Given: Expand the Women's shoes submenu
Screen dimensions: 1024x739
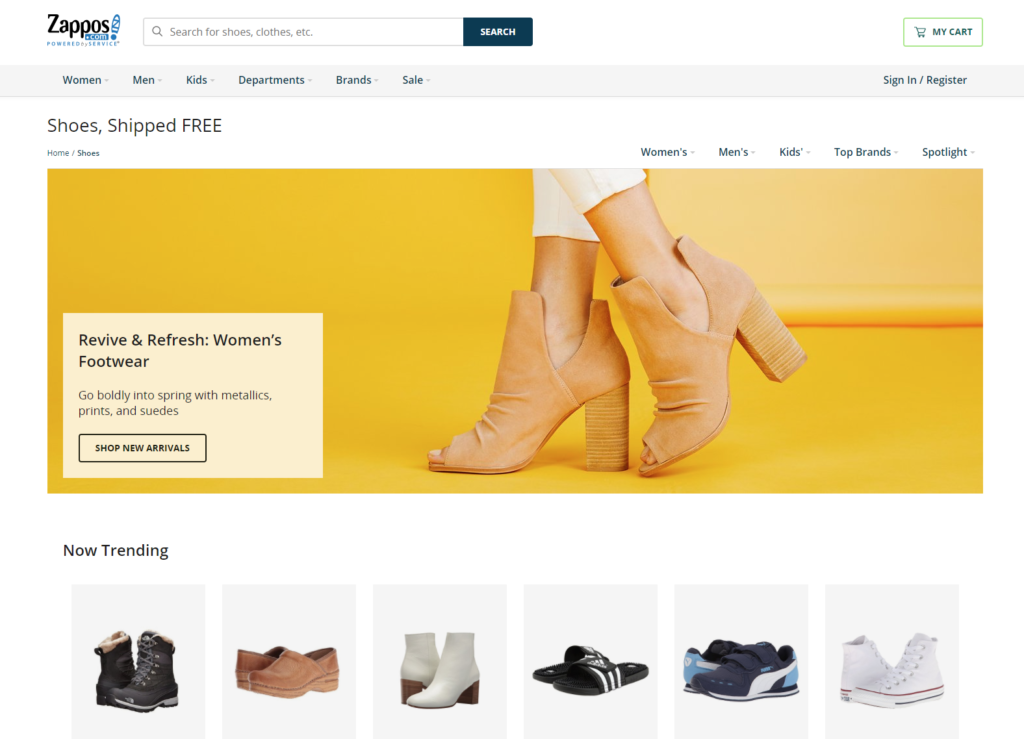Looking at the screenshot, I should (x=667, y=152).
